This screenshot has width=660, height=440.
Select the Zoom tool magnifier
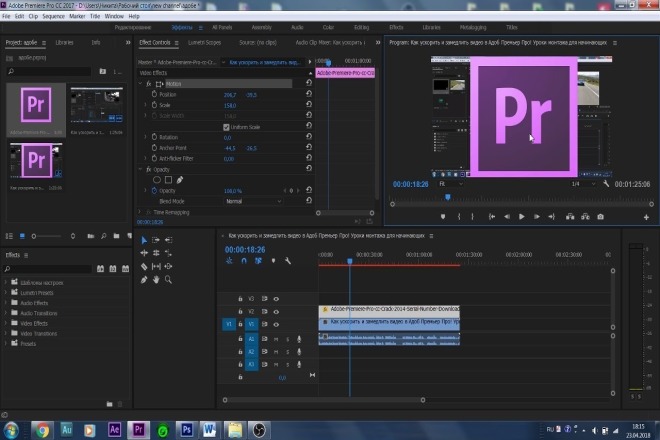coord(168,280)
